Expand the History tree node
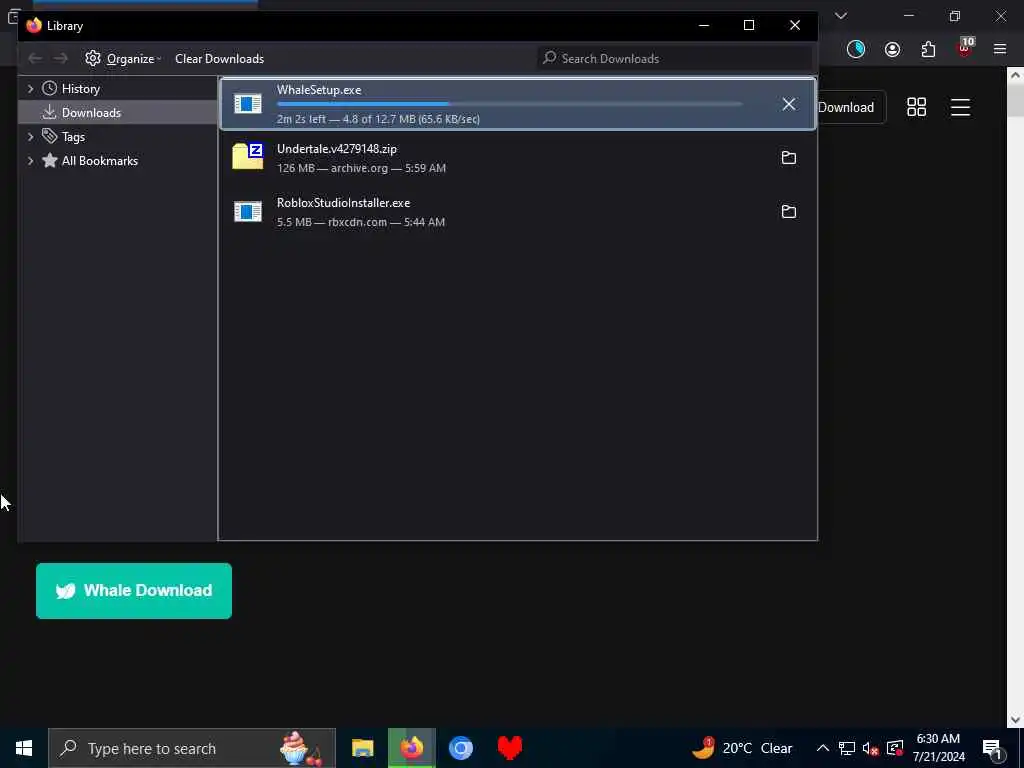1024x768 pixels. 30,88
